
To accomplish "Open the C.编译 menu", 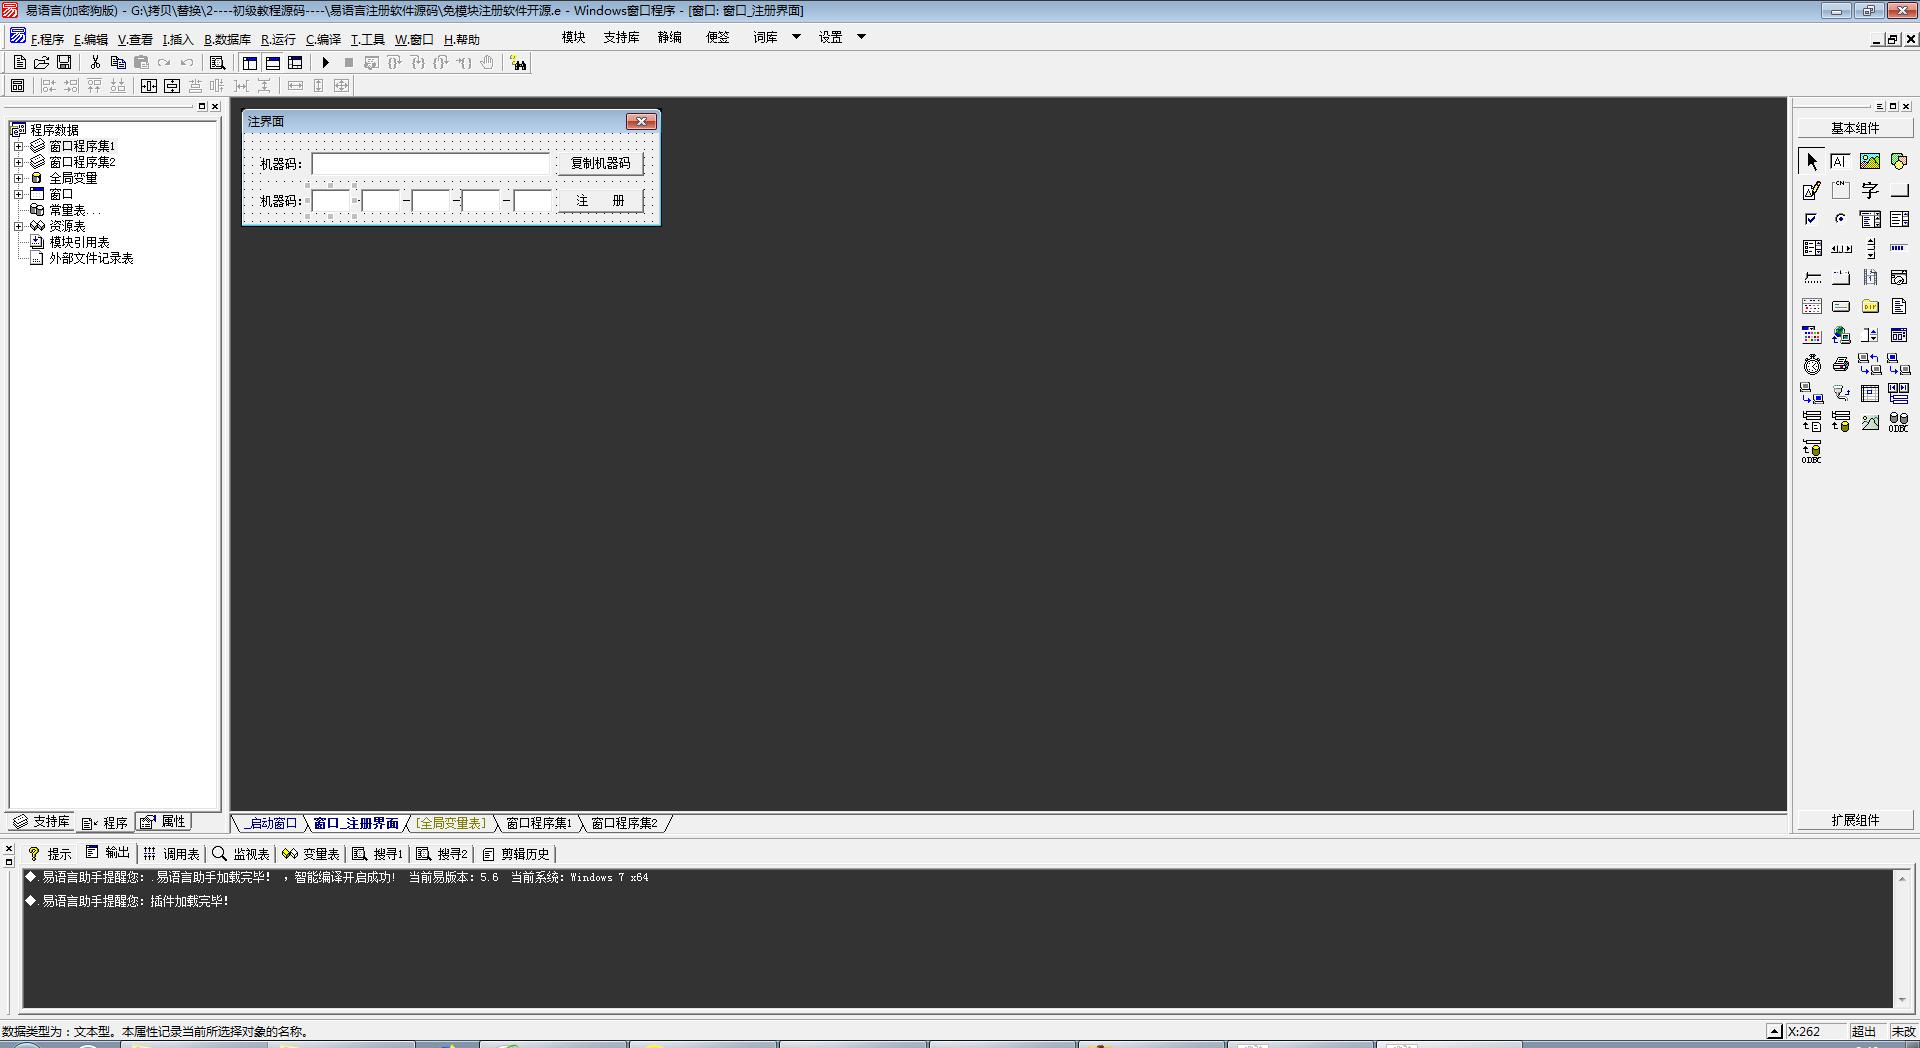I will pos(323,40).
